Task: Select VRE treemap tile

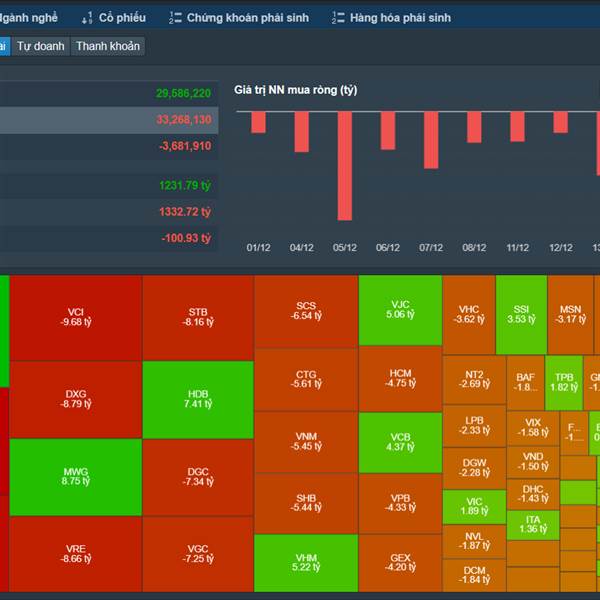Action: coord(76,554)
